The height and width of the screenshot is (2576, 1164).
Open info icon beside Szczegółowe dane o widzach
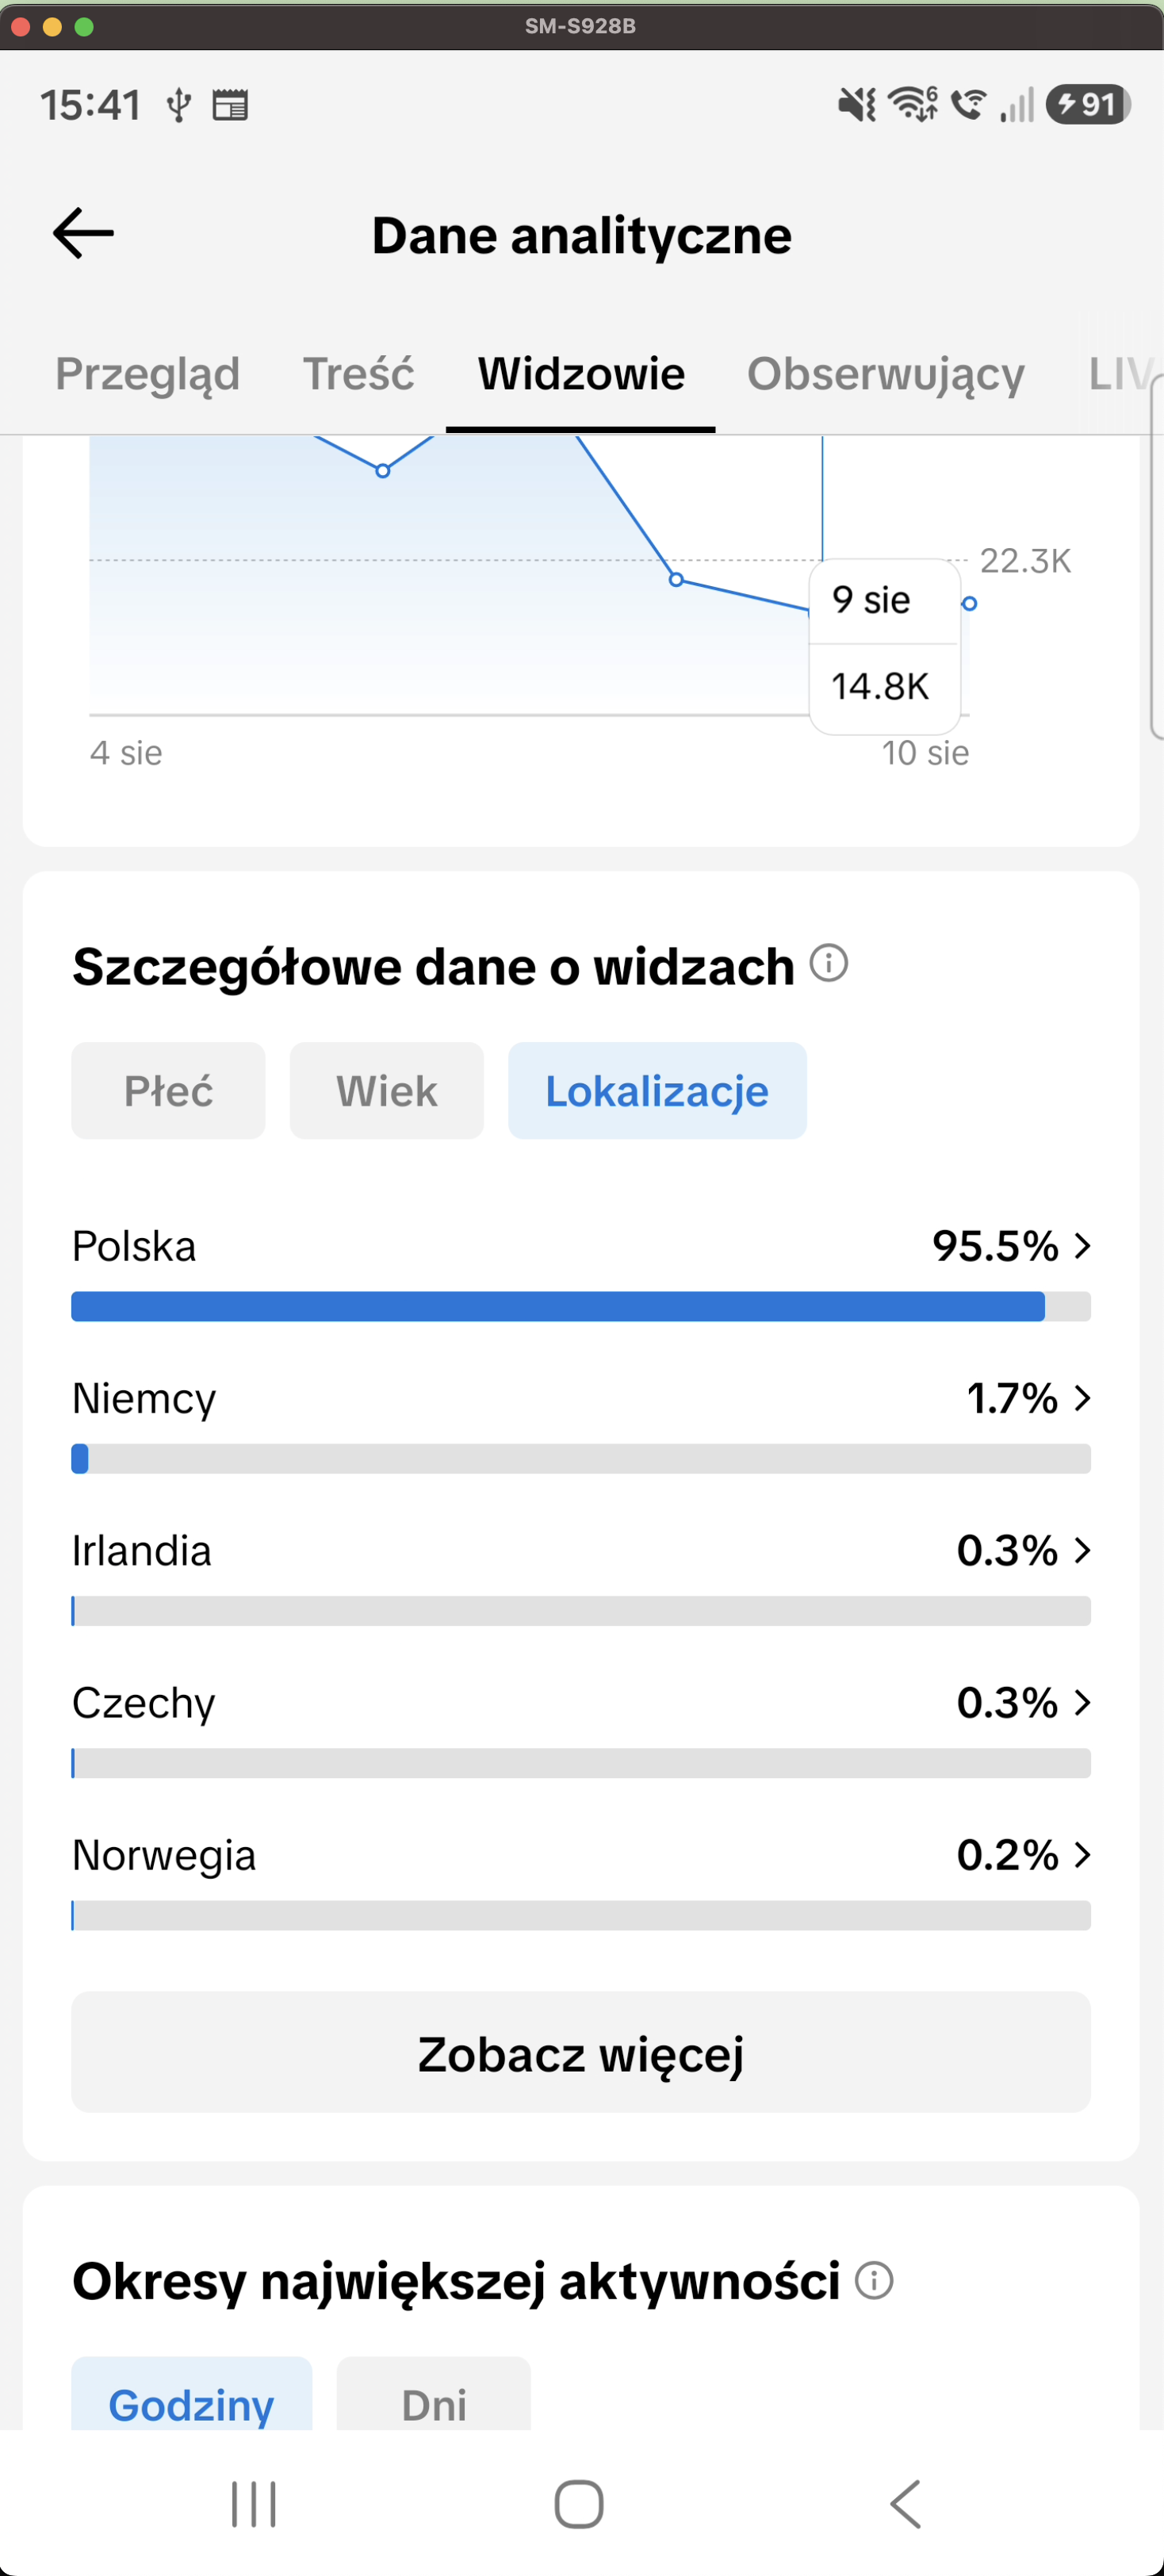coord(828,963)
